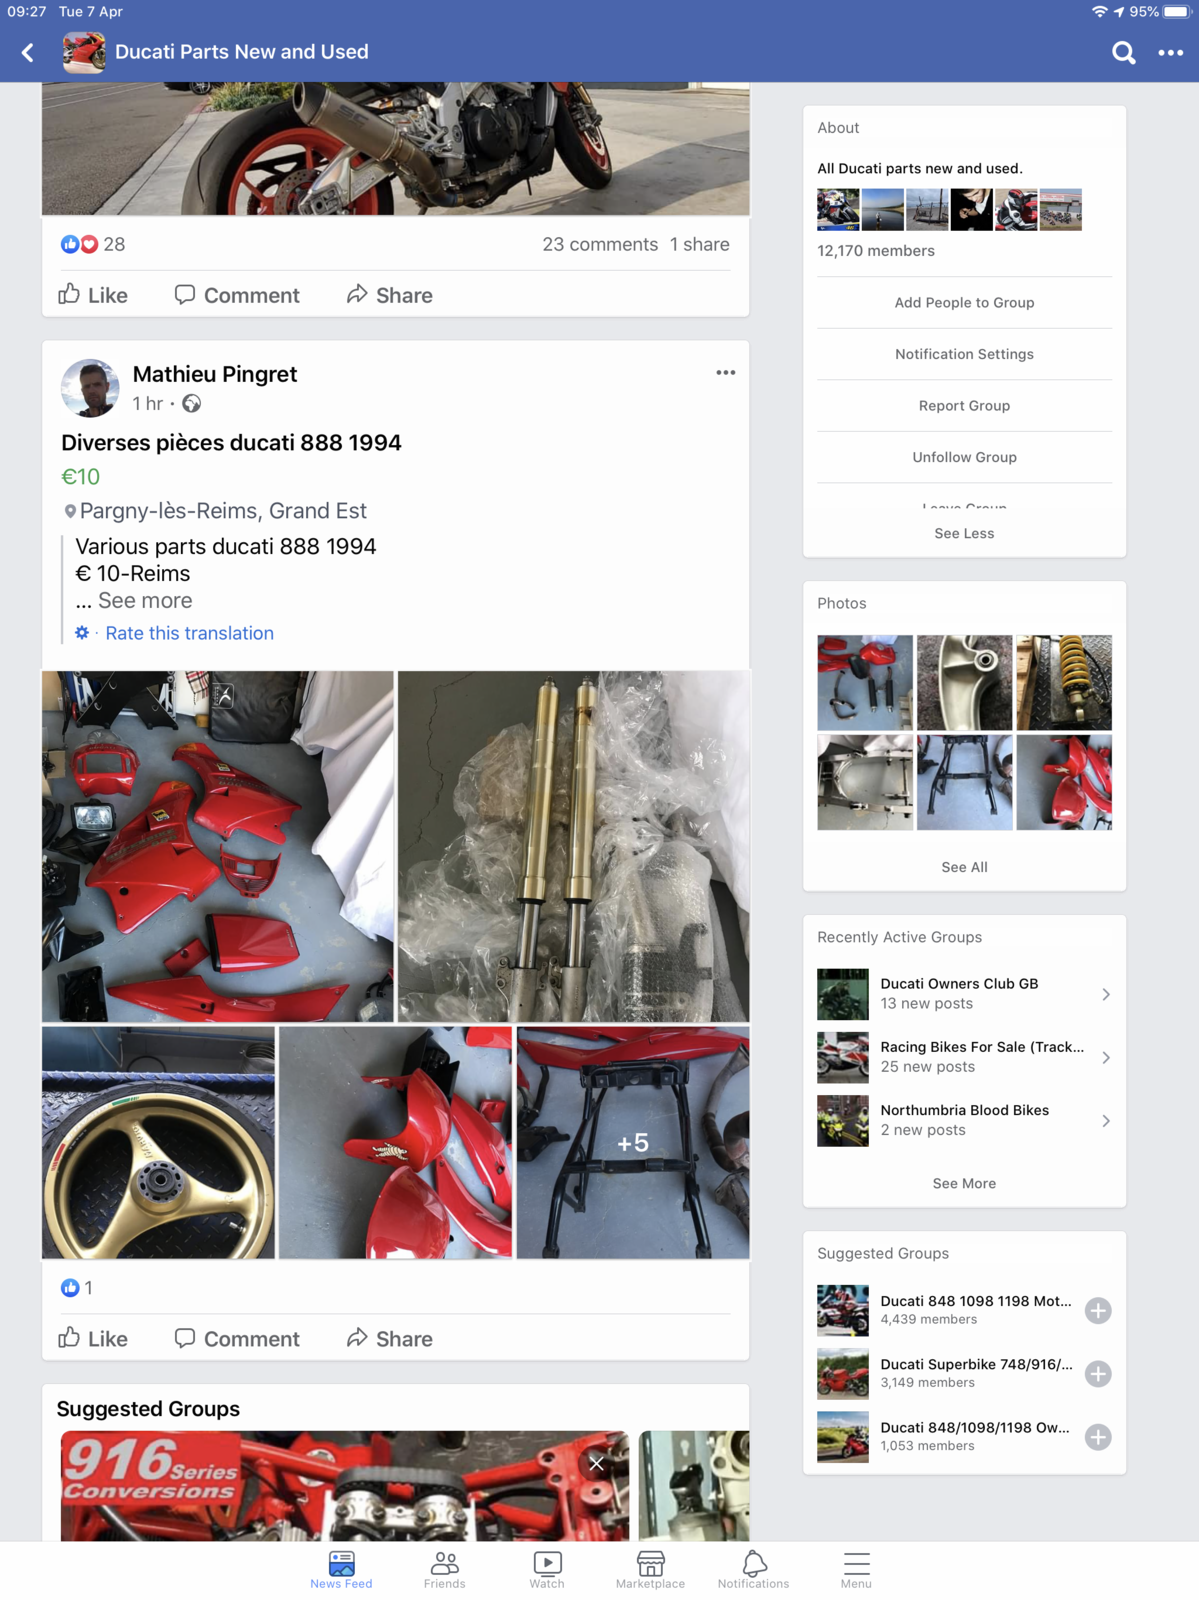
Task: Switch to the Marketplace tab
Action: point(650,1569)
